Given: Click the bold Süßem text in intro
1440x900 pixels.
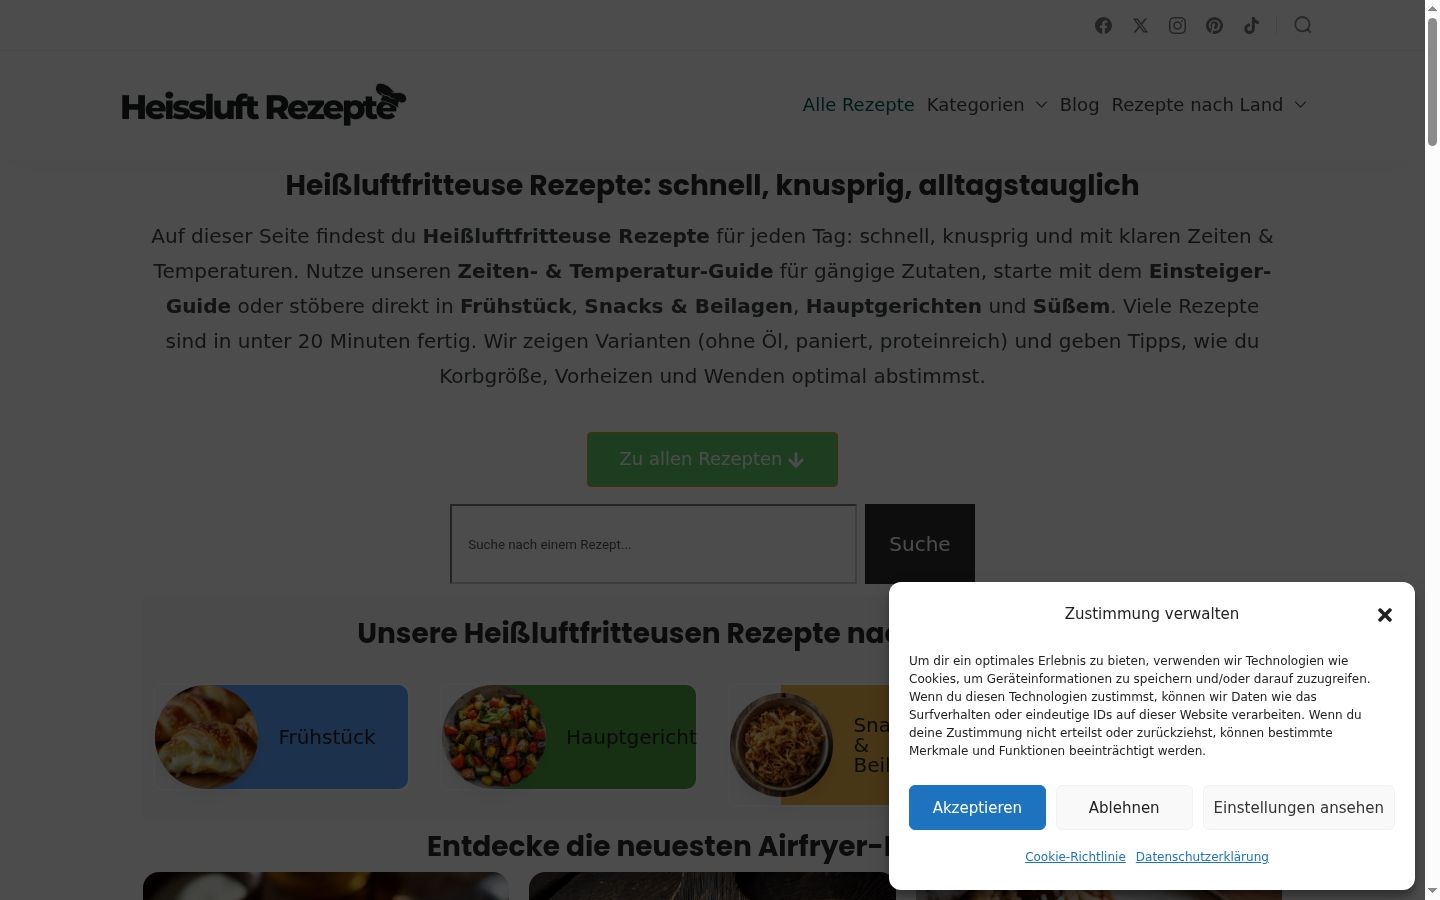Looking at the screenshot, I should pyautogui.click(x=1071, y=306).
